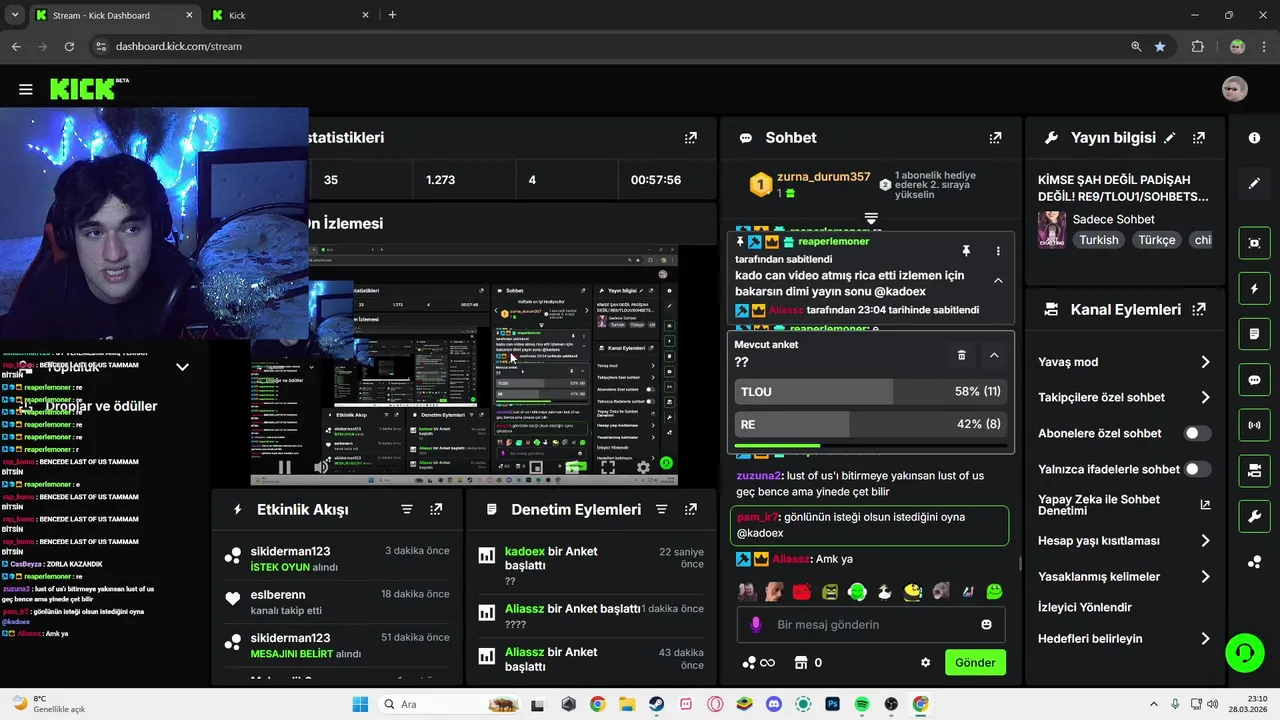Click İzleyici Yönlendir action
The height and width of the screenshot is (720, 1280).
click(x=1085, y=607)
